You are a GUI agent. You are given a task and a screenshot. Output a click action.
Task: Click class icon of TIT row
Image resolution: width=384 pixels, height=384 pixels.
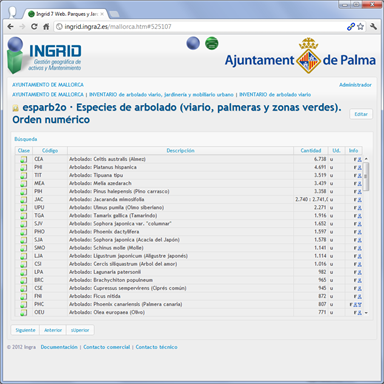[23, 175]
